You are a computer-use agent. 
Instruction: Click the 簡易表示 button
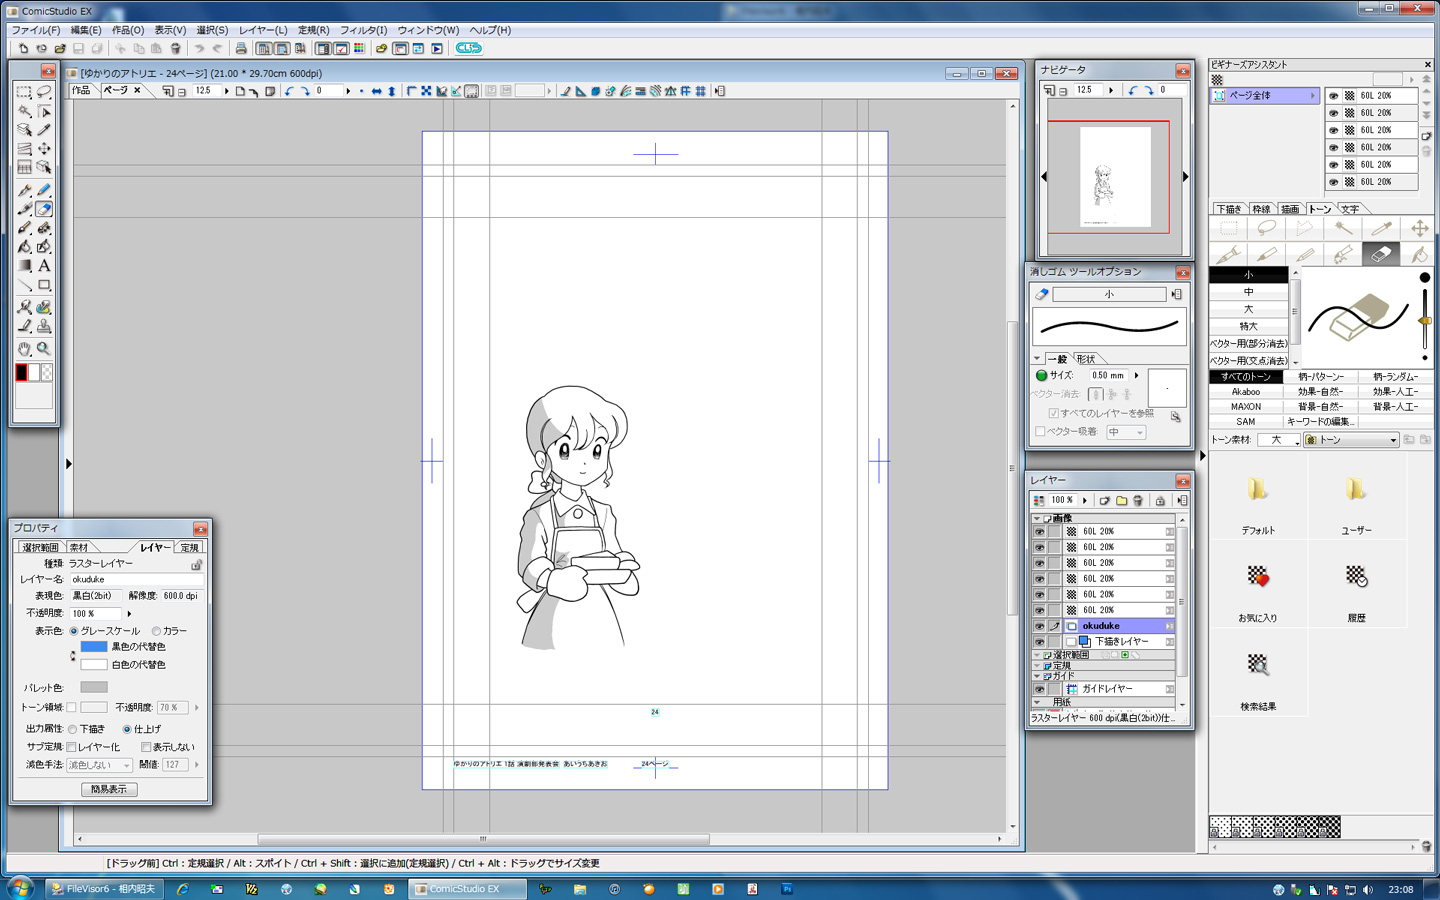pyautogui.click(x=109, y=789)
